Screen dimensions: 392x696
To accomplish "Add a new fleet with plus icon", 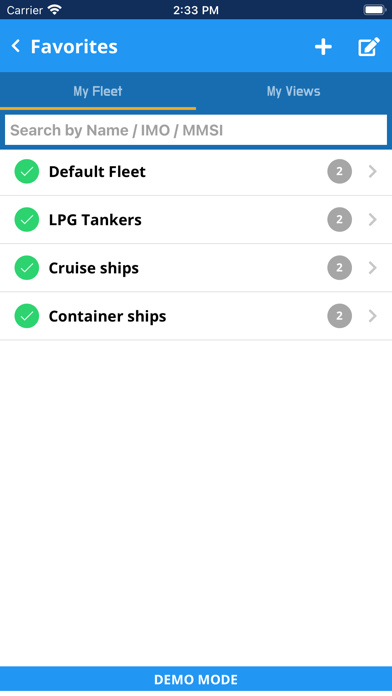I will [323, 47].
